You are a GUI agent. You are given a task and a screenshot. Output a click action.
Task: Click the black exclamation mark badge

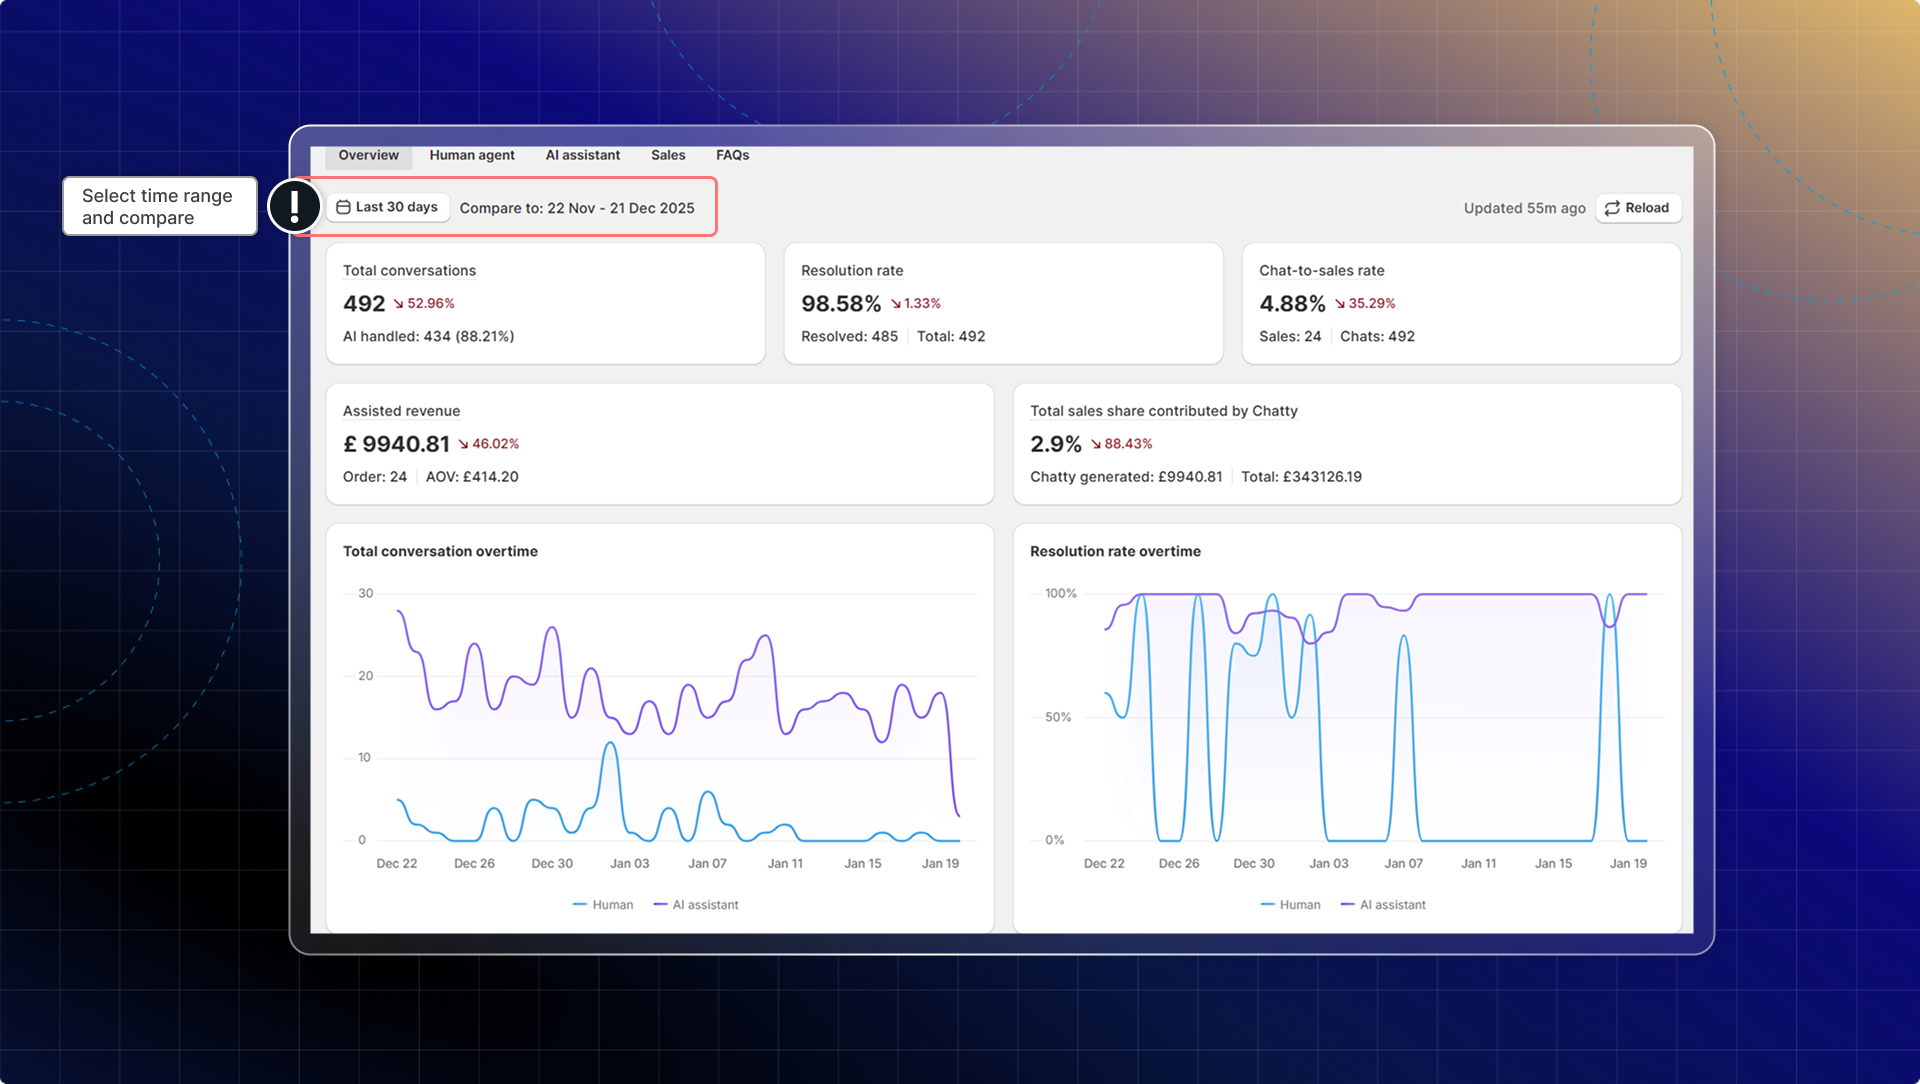tap(294, 207)
